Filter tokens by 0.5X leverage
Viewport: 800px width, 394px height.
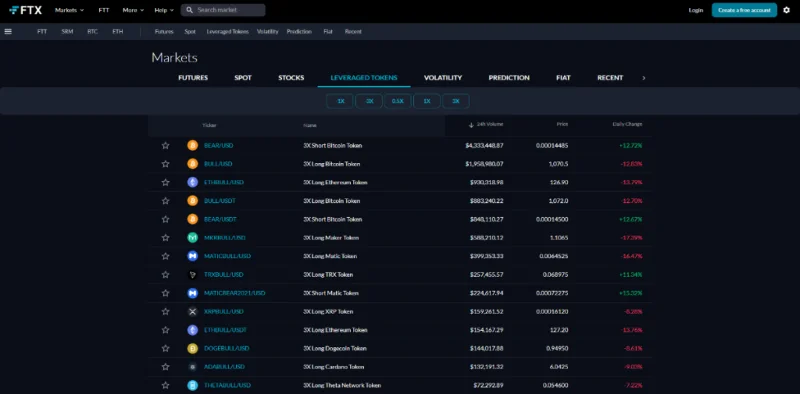[398, 101]
